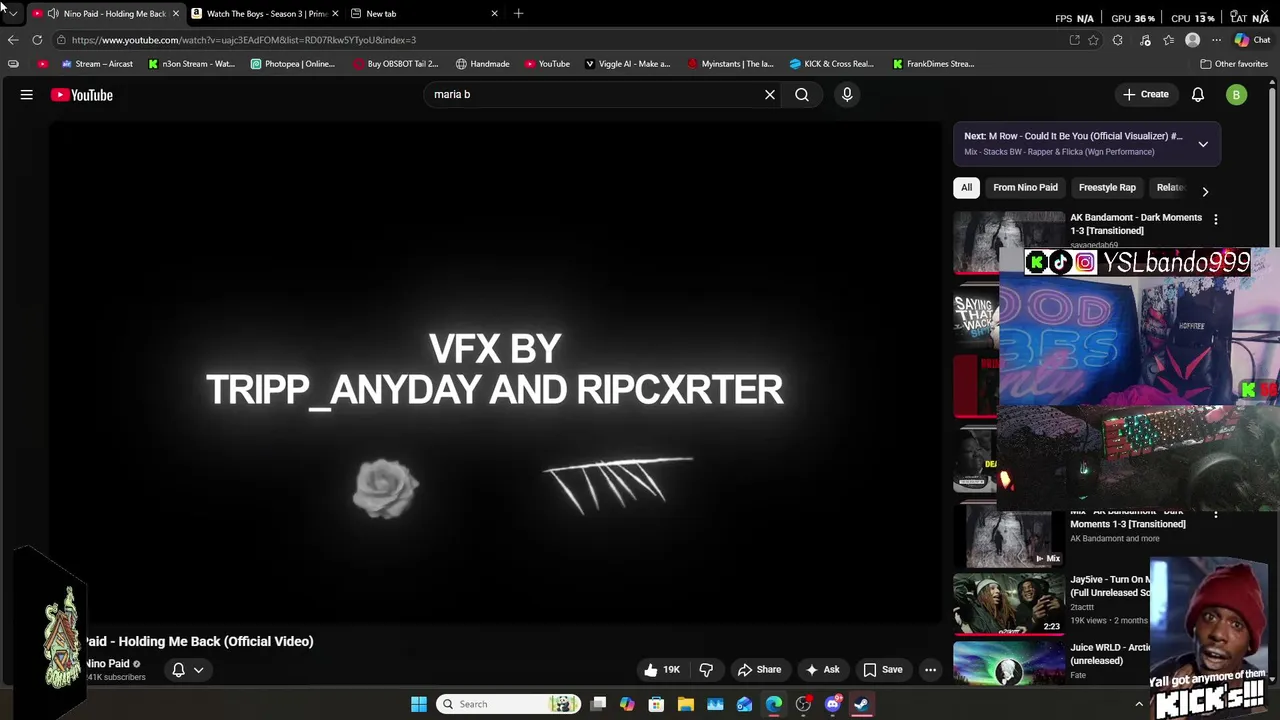The height and width of the screenshot is (720, 1280).
Task: Open favorites list icon
Action: (1168, 40)
